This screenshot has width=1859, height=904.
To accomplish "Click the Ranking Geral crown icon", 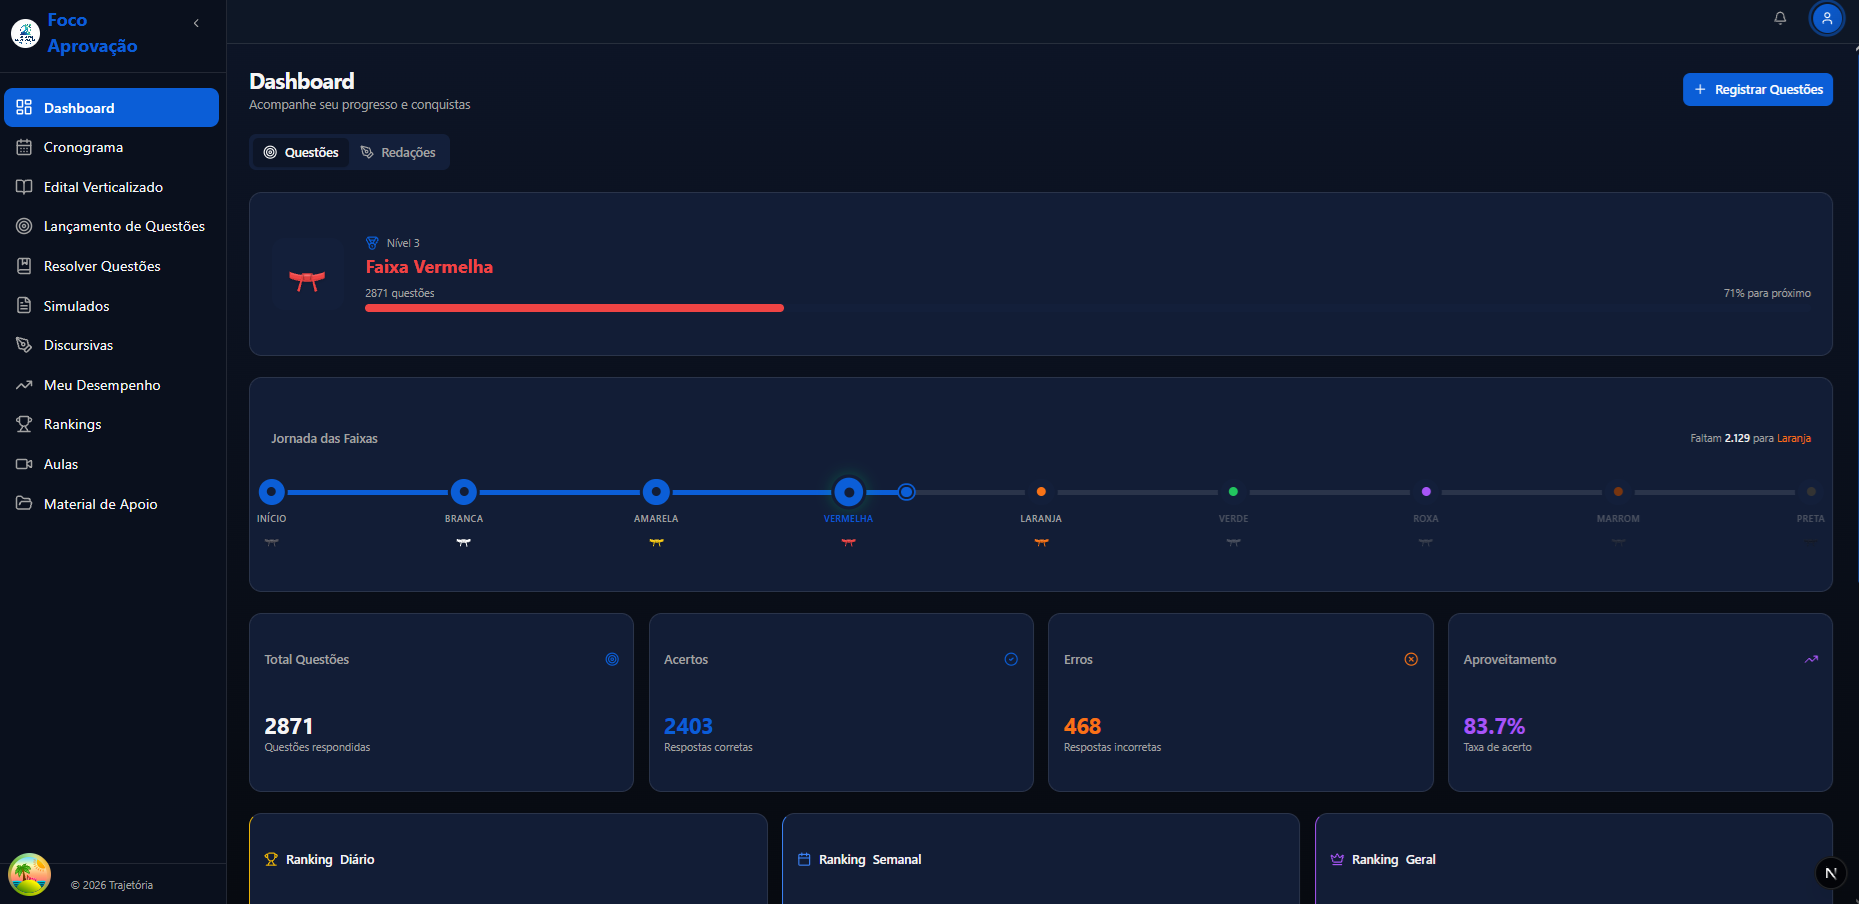I will [1337, 859].
